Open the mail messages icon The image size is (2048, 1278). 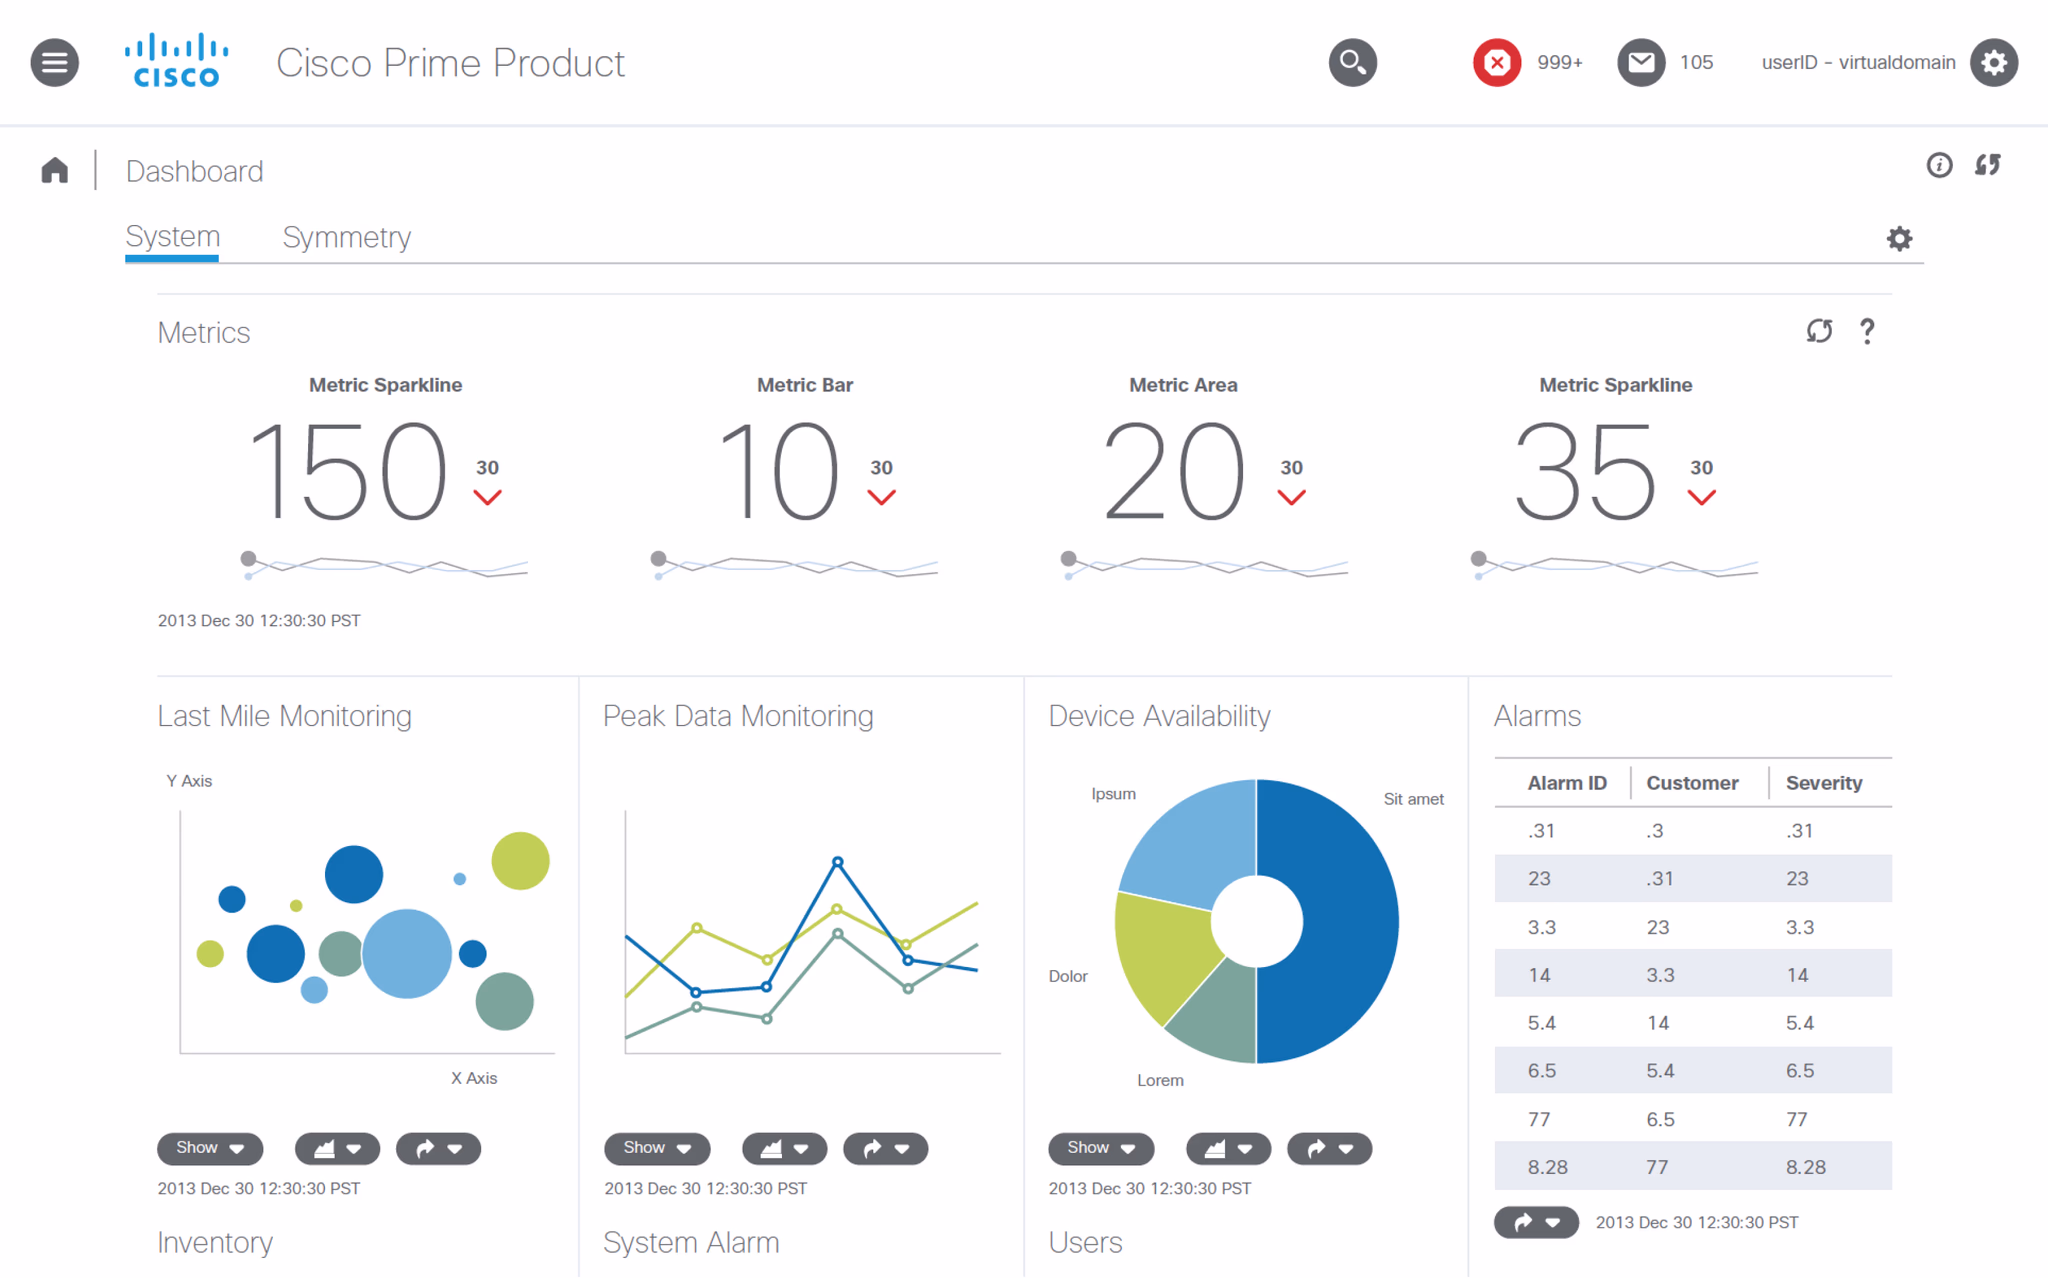tap(1641, 63)
